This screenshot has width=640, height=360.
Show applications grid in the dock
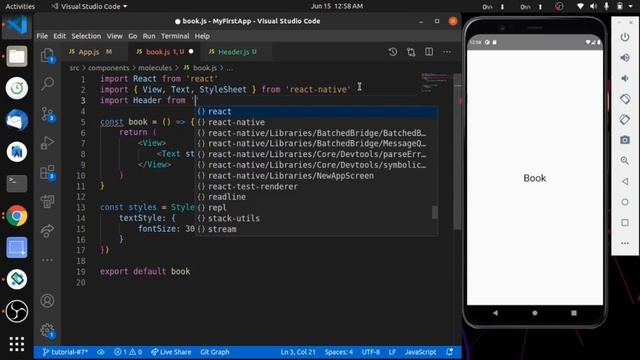(17, 344)
